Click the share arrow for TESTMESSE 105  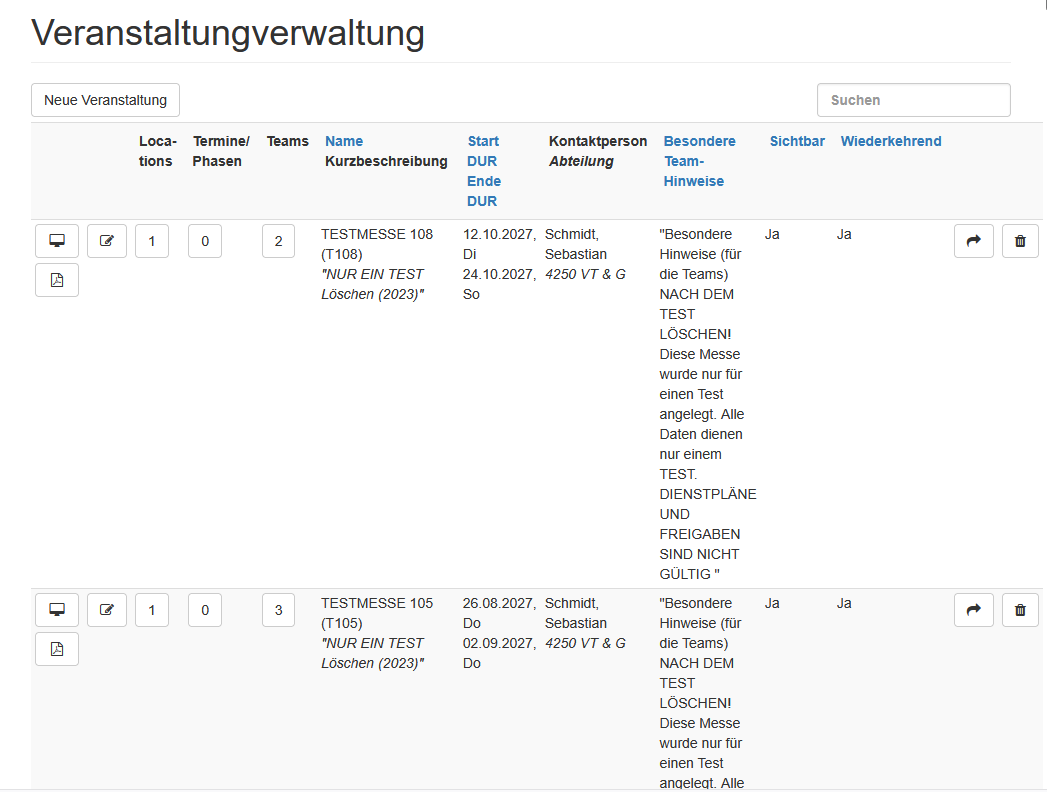(973, 609)
